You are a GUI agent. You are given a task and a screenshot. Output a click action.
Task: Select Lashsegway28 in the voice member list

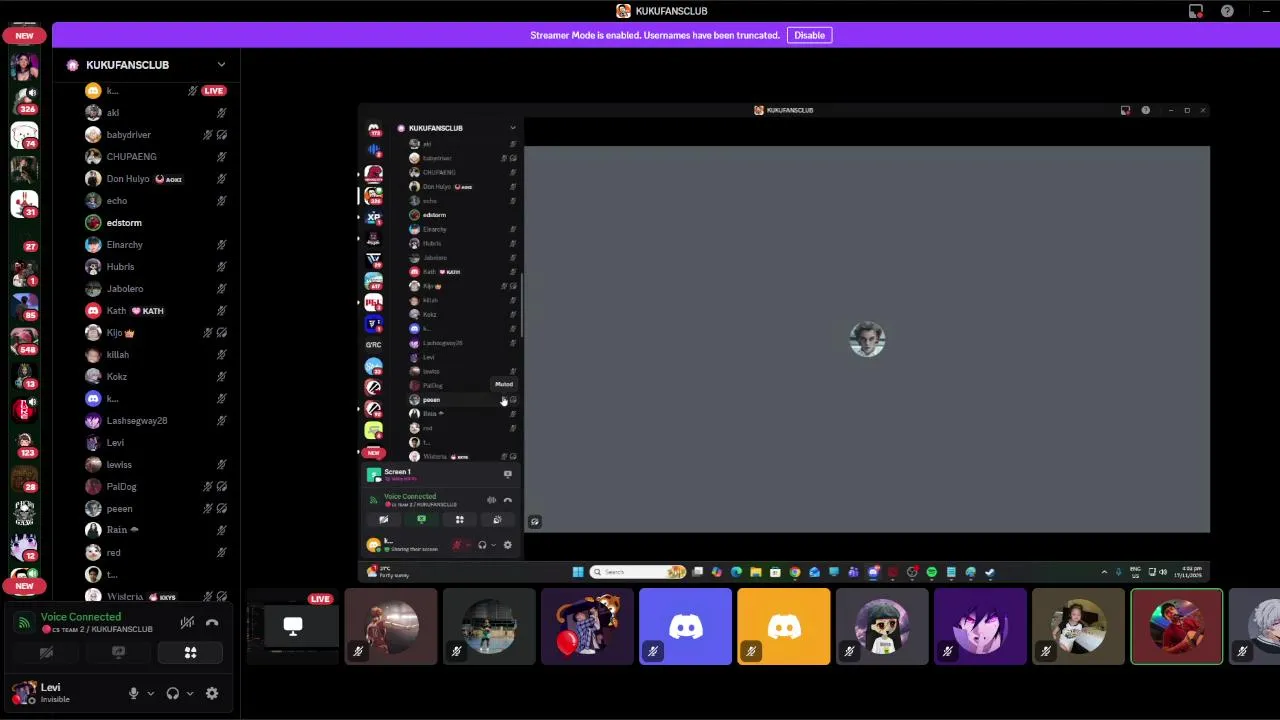(x=155, y=421)
